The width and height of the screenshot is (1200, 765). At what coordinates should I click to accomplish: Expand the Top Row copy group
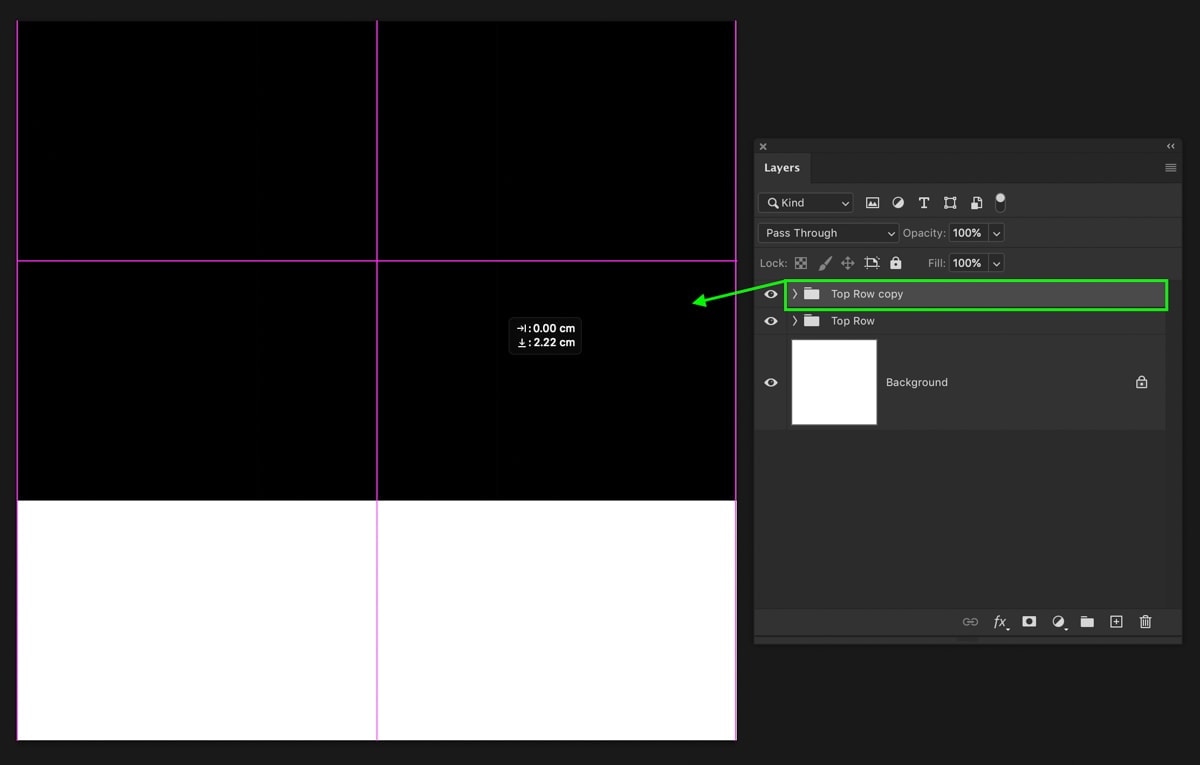click(795, 294)
